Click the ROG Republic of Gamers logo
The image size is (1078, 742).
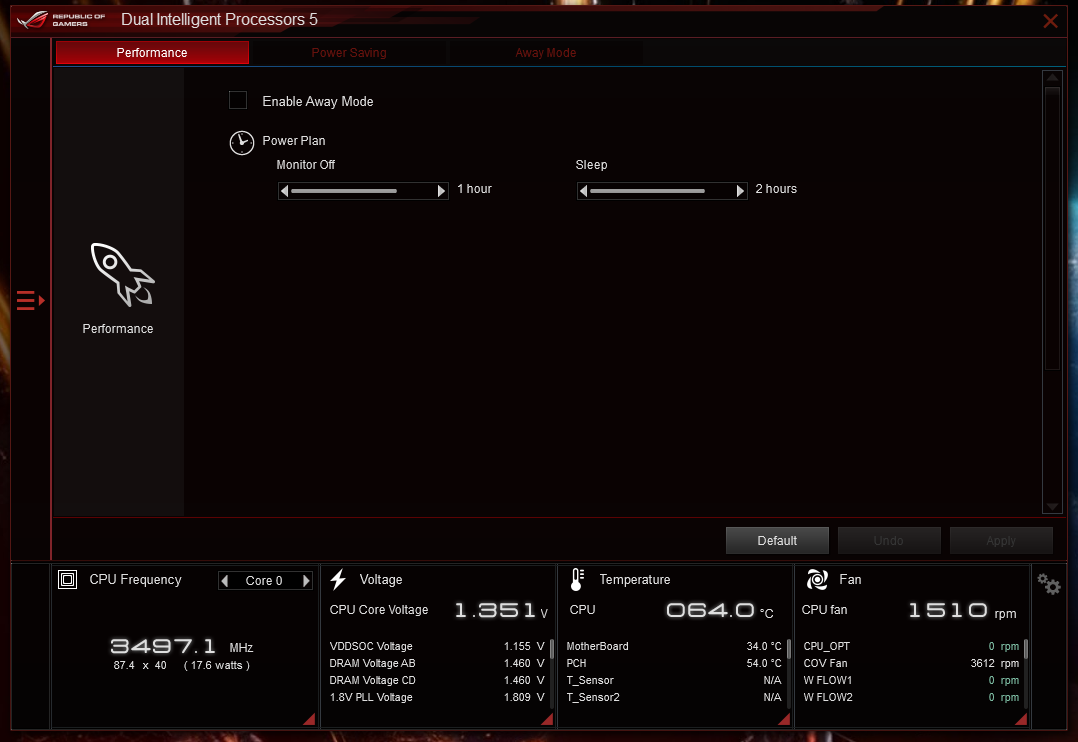click(x=61, y=20)
